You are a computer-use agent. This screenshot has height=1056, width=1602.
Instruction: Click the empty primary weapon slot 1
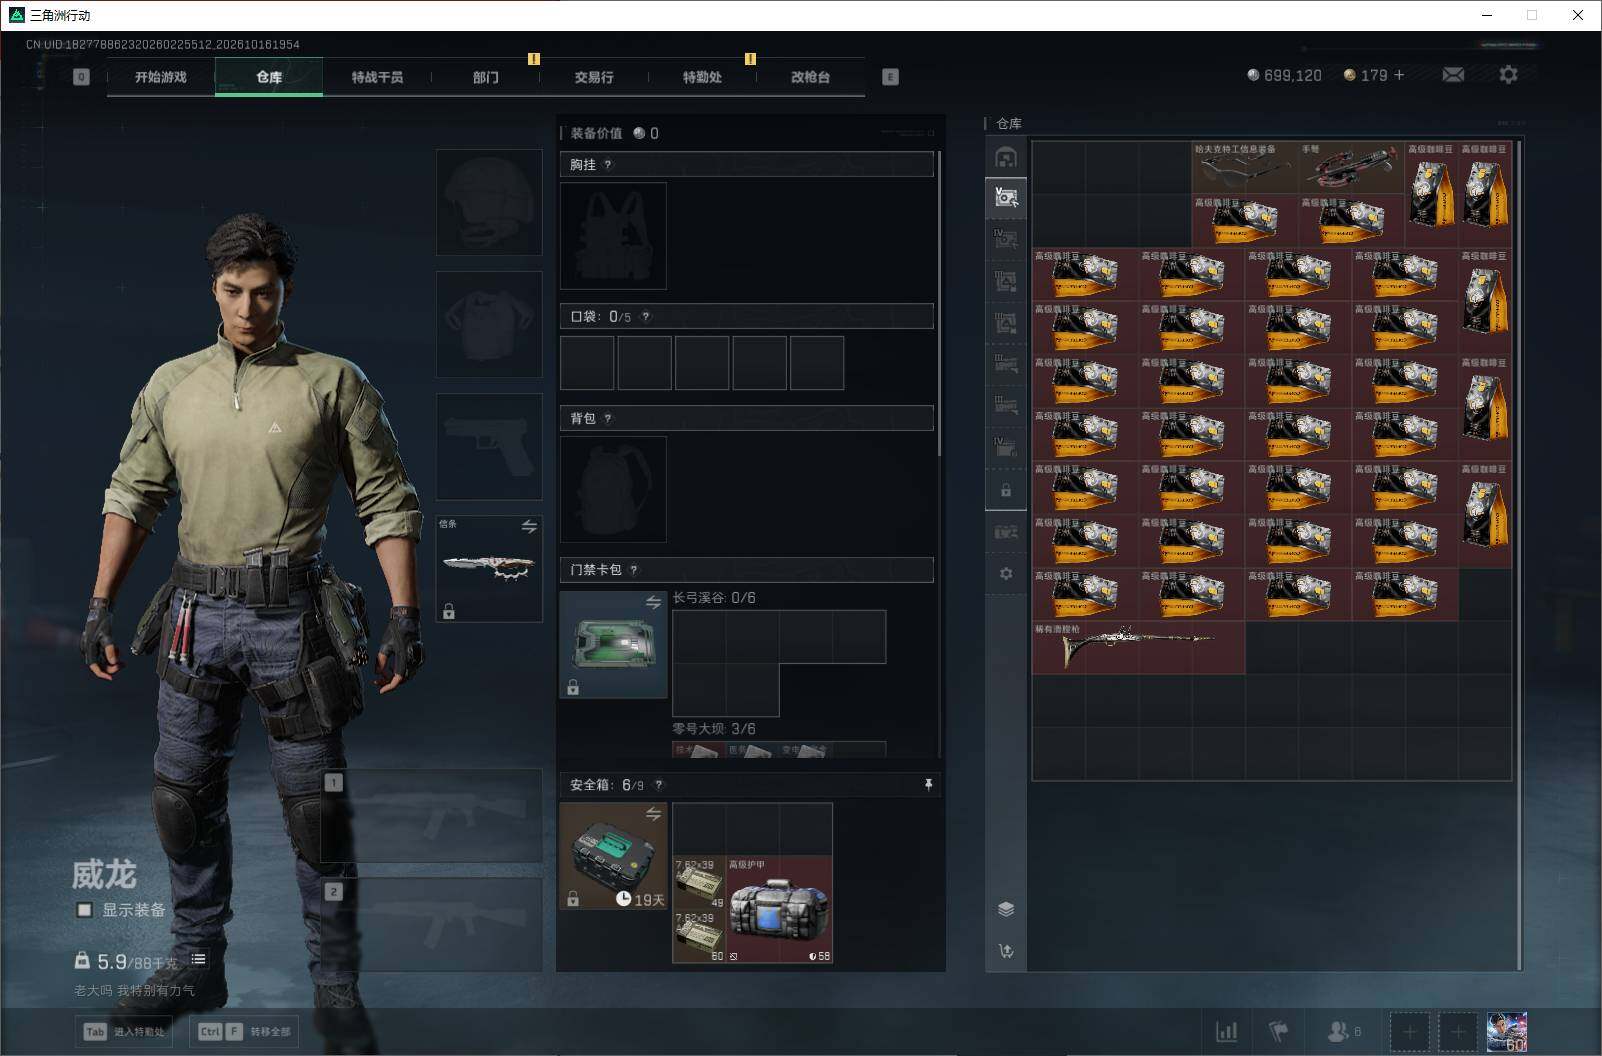click(x=431, y=816)
